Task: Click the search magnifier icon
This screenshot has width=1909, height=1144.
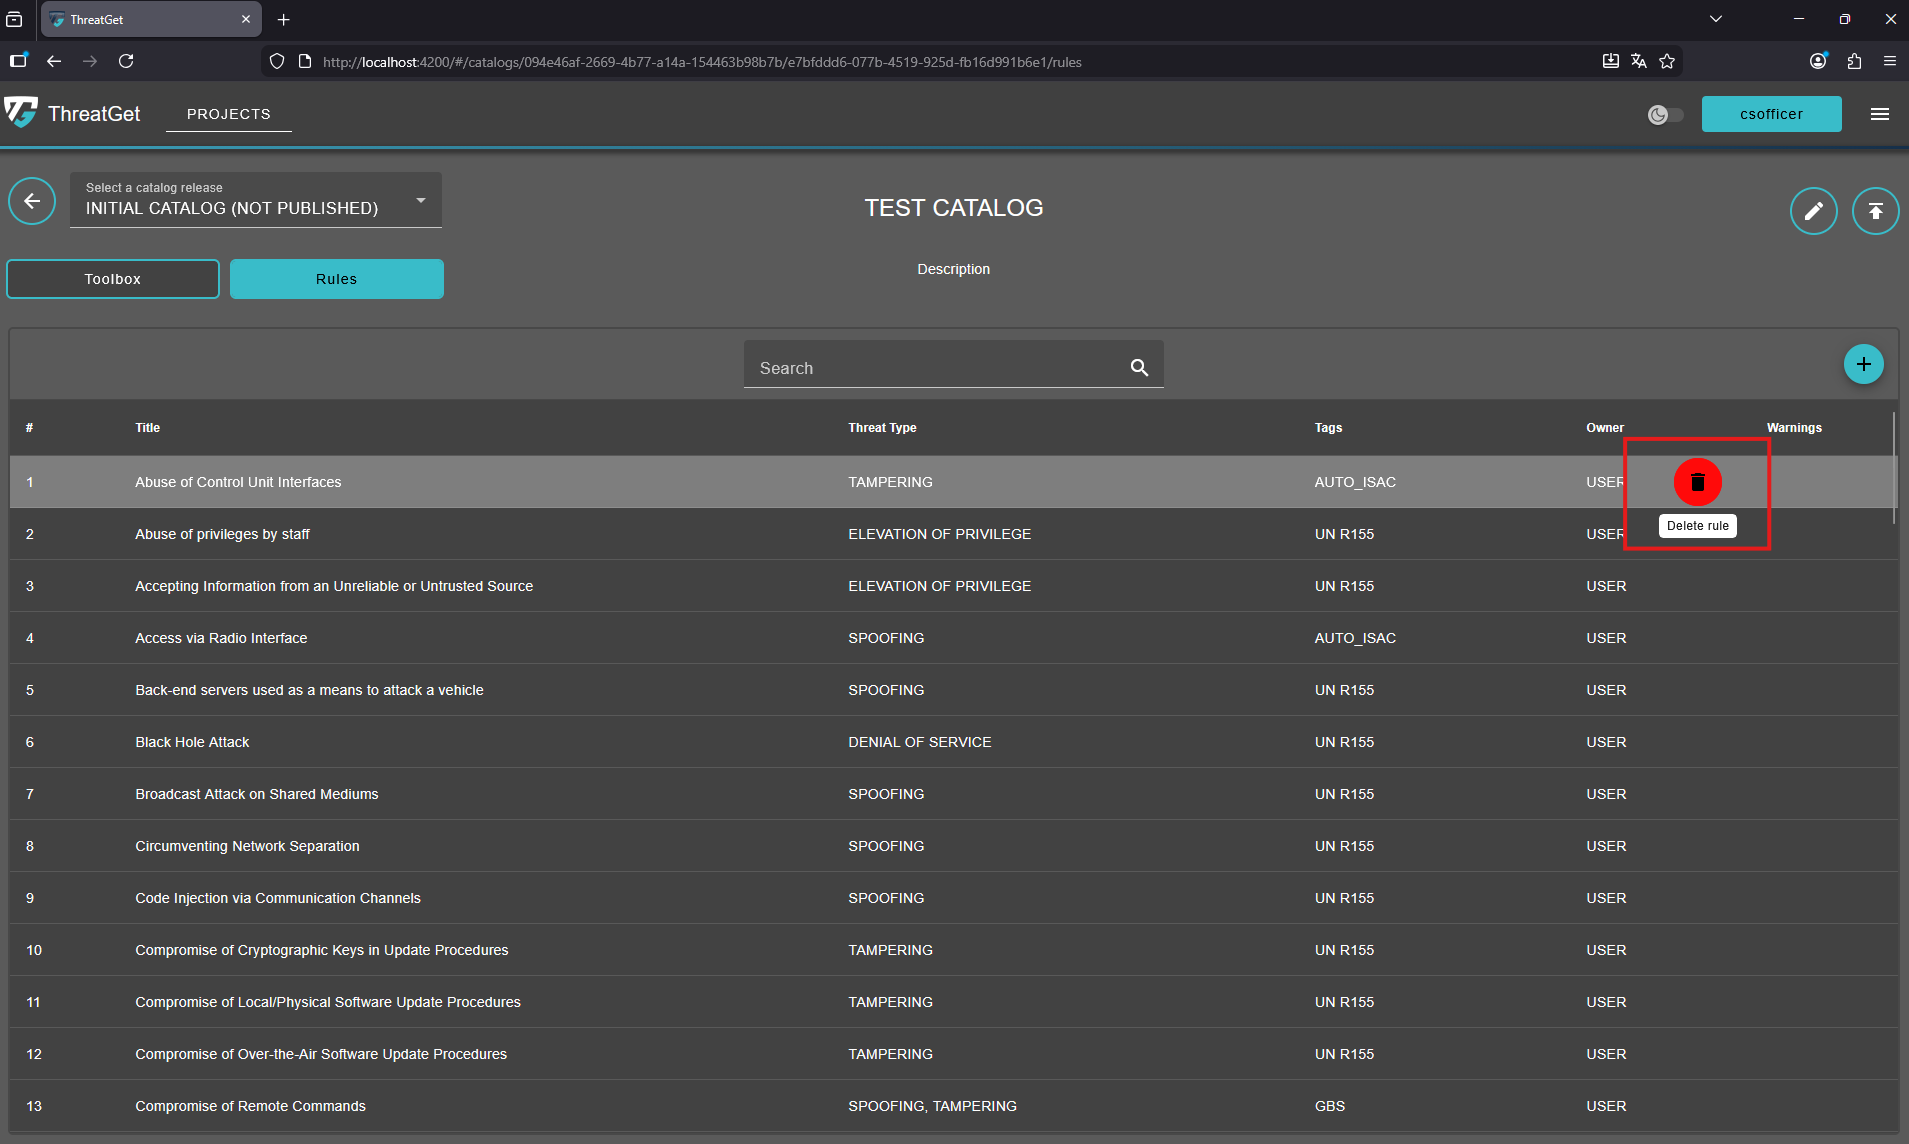Action: pyautogui.click(x=1139, y=368)
